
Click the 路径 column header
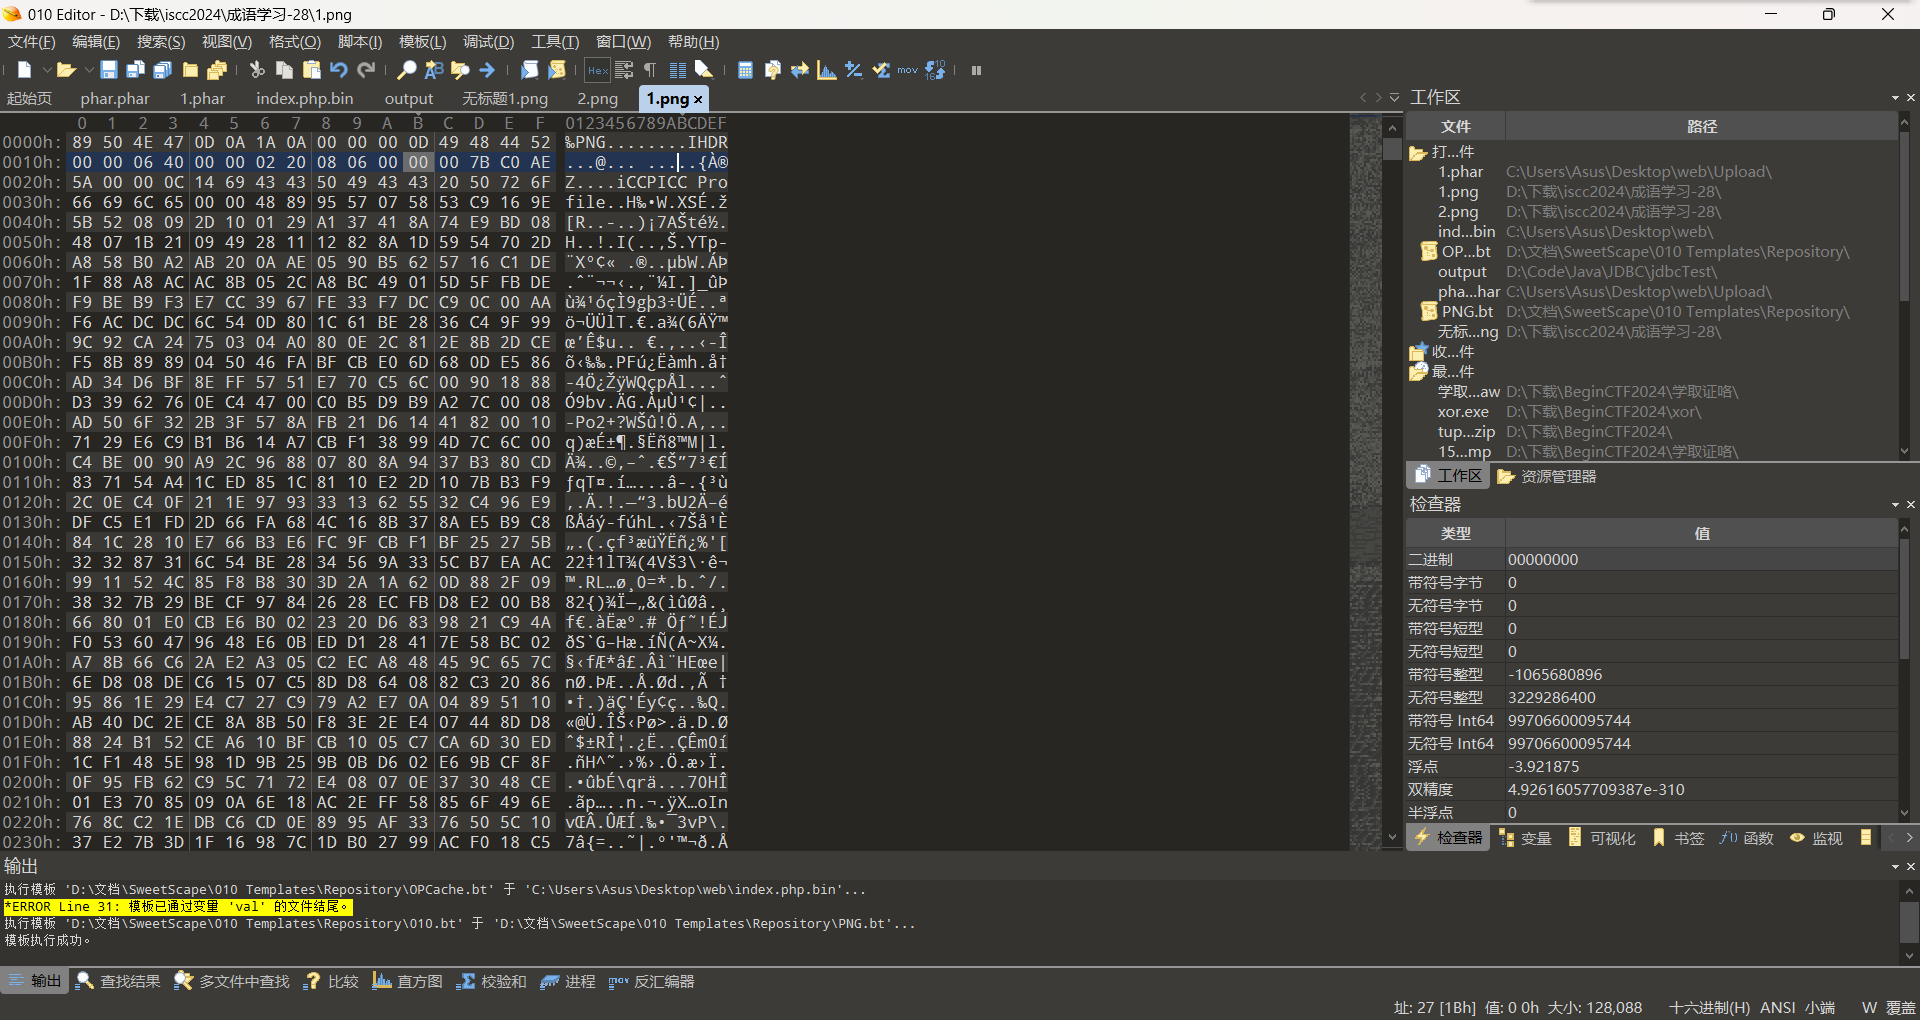pos(1701,127)
